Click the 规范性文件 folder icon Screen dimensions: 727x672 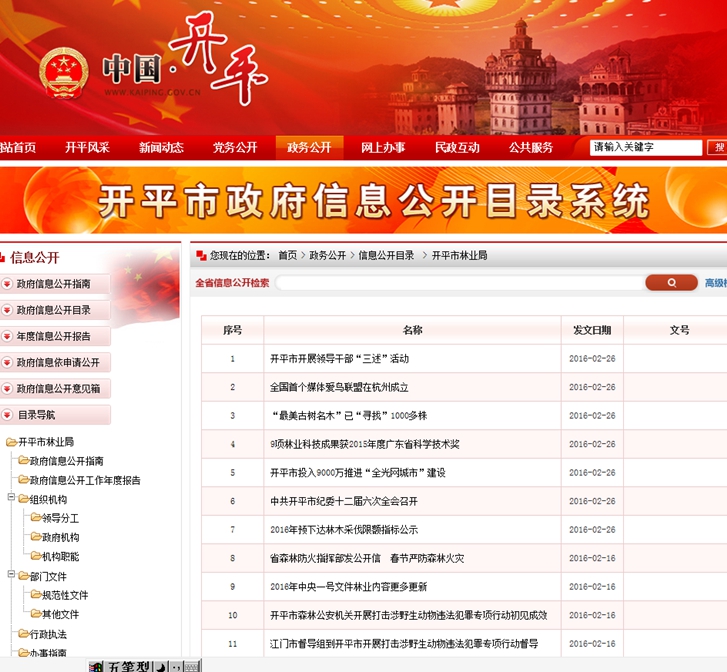[36, 595]
